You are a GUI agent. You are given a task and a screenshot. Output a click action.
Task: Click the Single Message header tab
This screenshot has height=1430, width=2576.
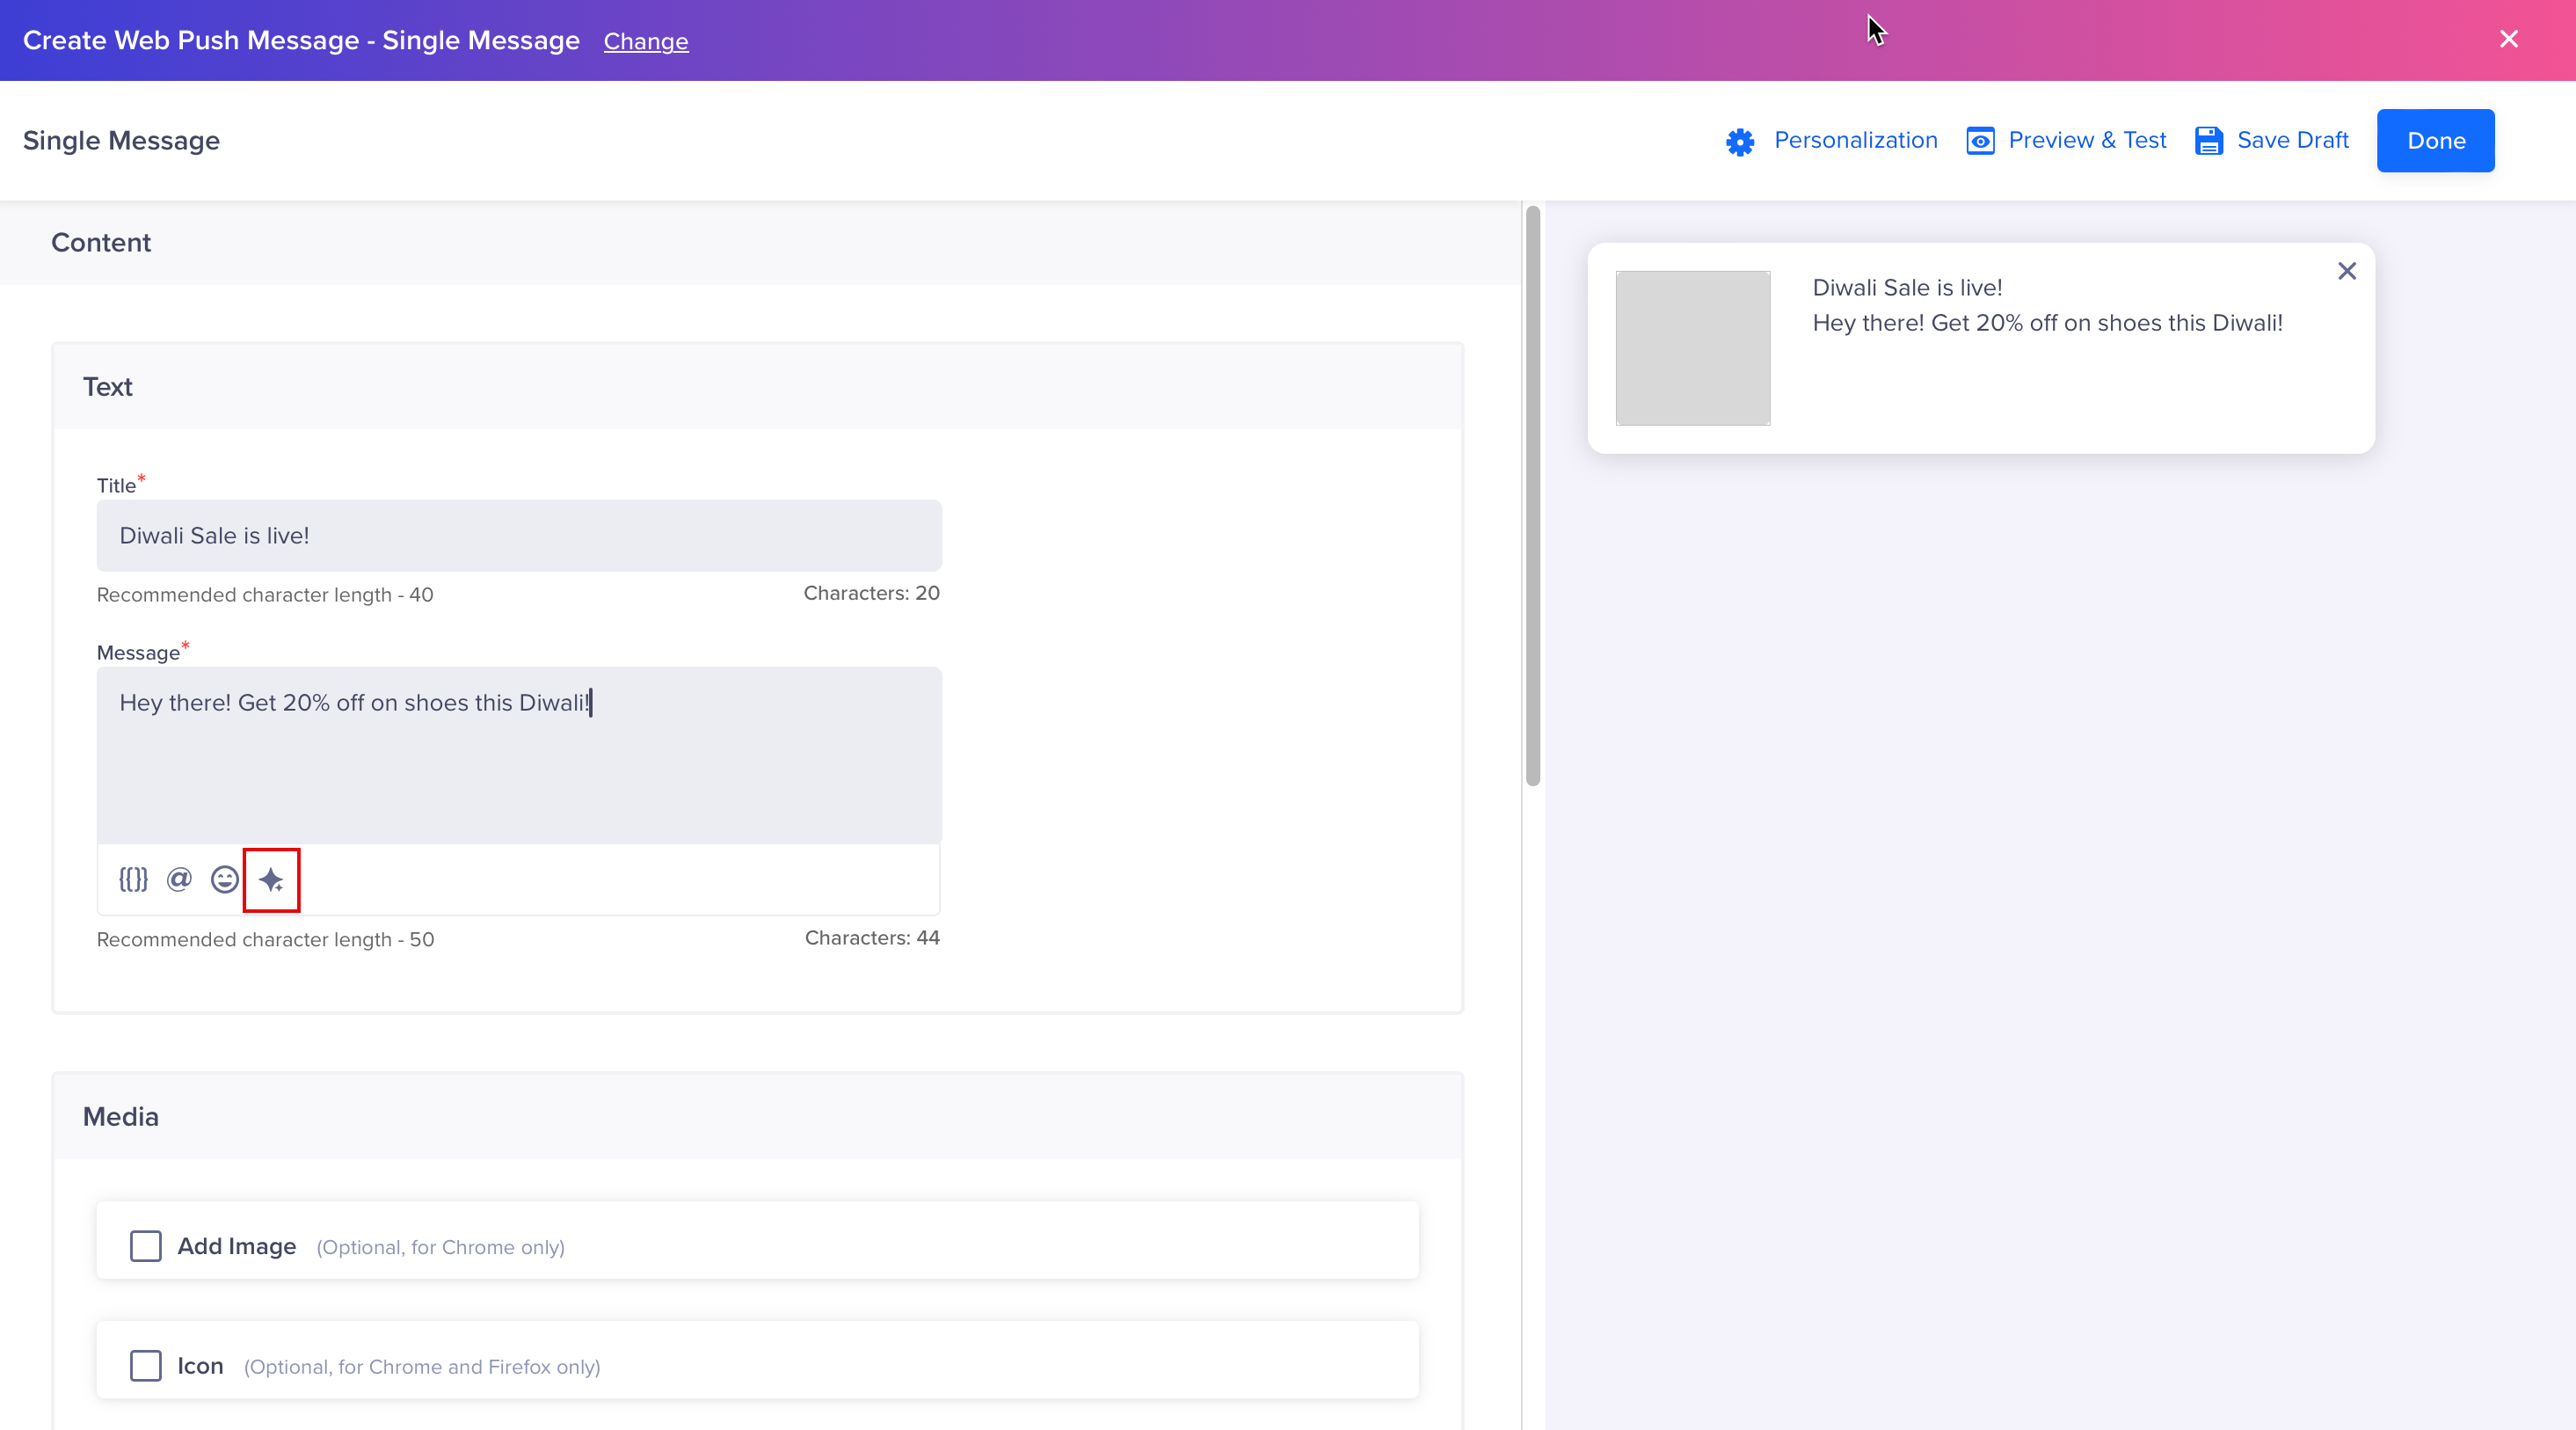[x=120, y=139]
